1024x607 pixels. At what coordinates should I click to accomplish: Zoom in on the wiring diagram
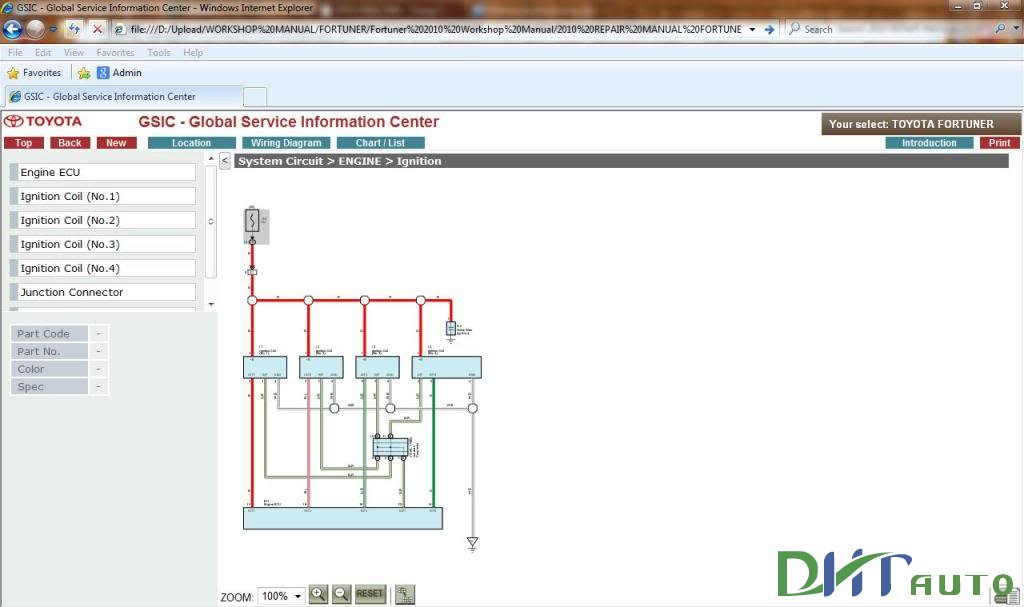[x=318, y=594]
